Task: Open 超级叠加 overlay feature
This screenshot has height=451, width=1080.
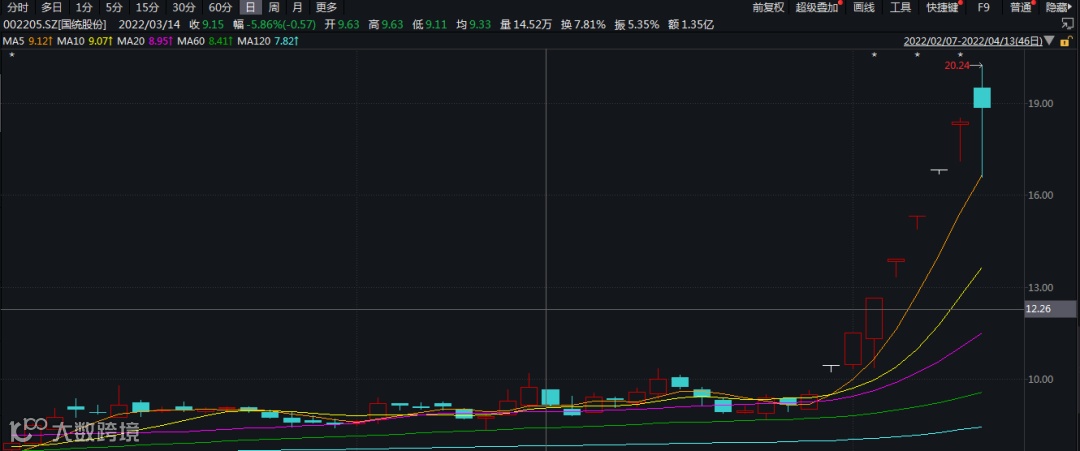Action: tap(818, 8)
